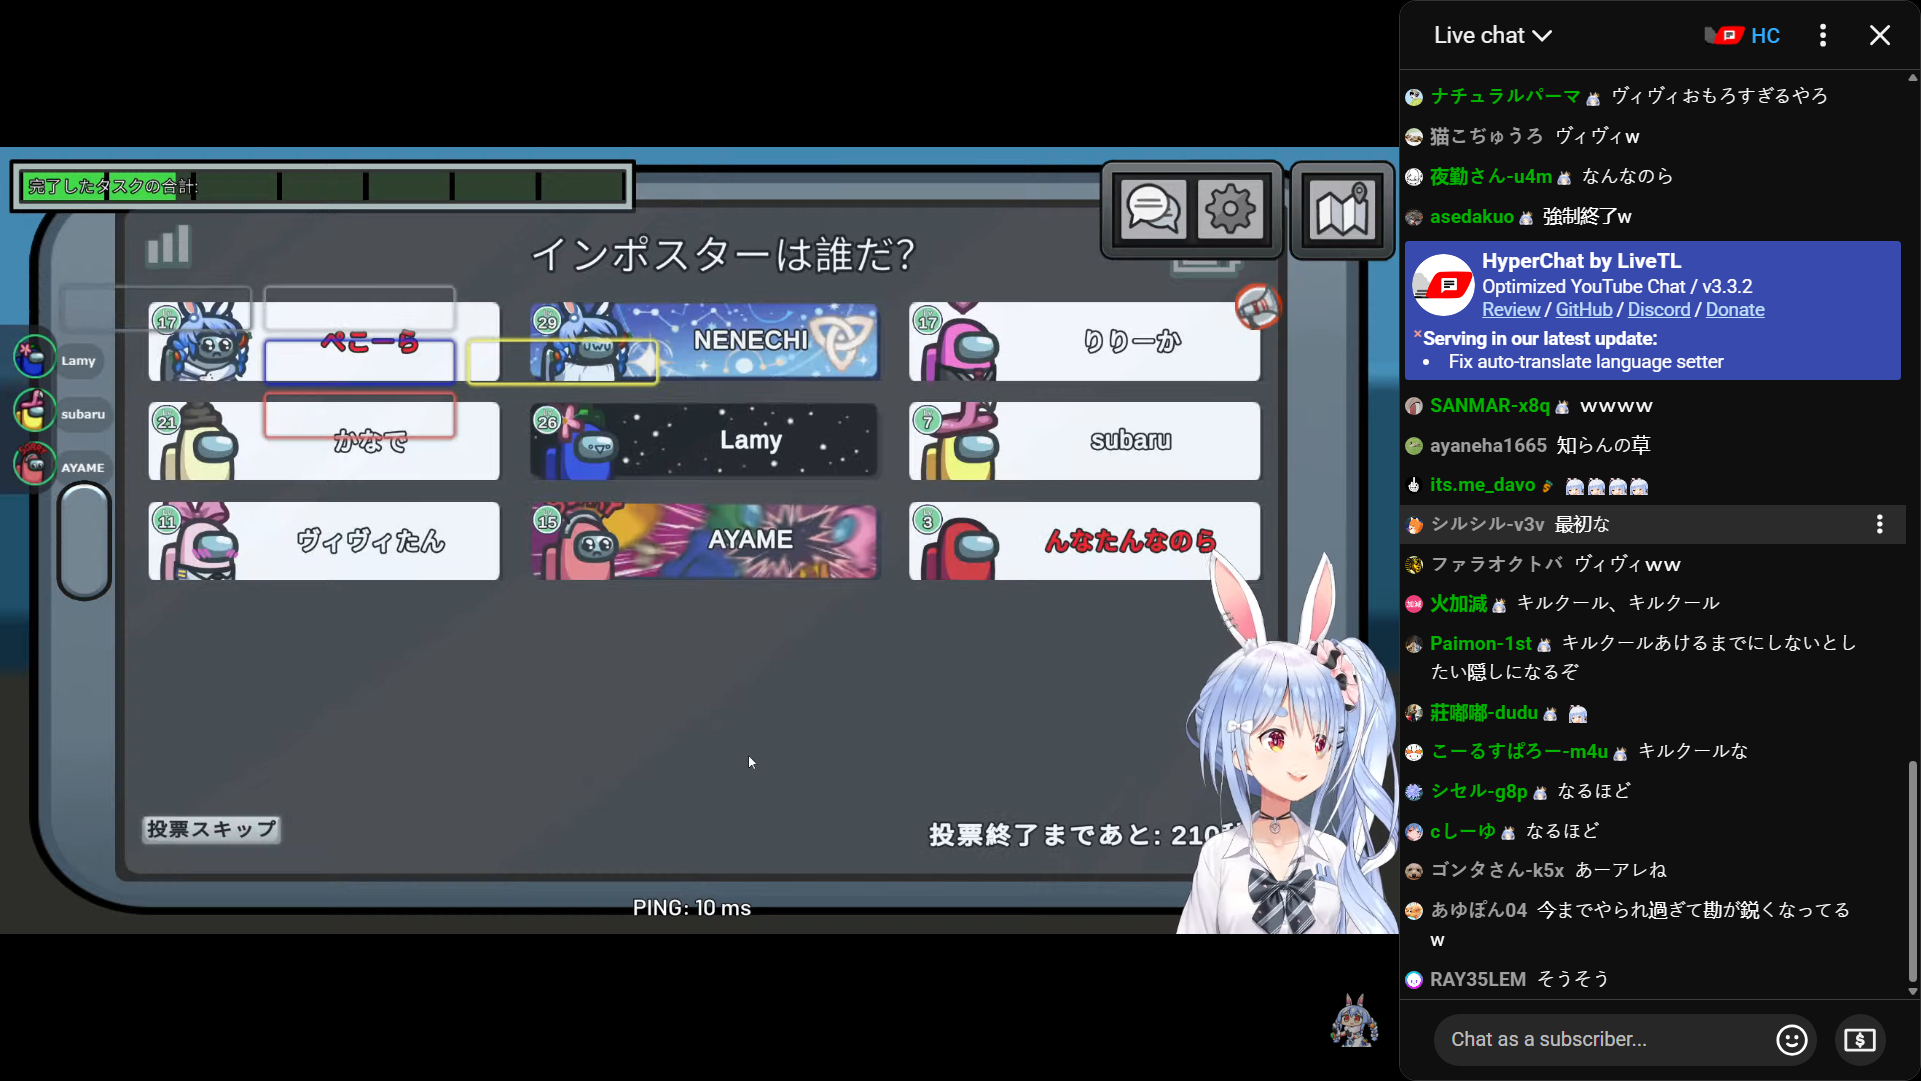Open the HyperChat Donate link
This screenshot has height=1081, width=1921.
click(1735, 310)
